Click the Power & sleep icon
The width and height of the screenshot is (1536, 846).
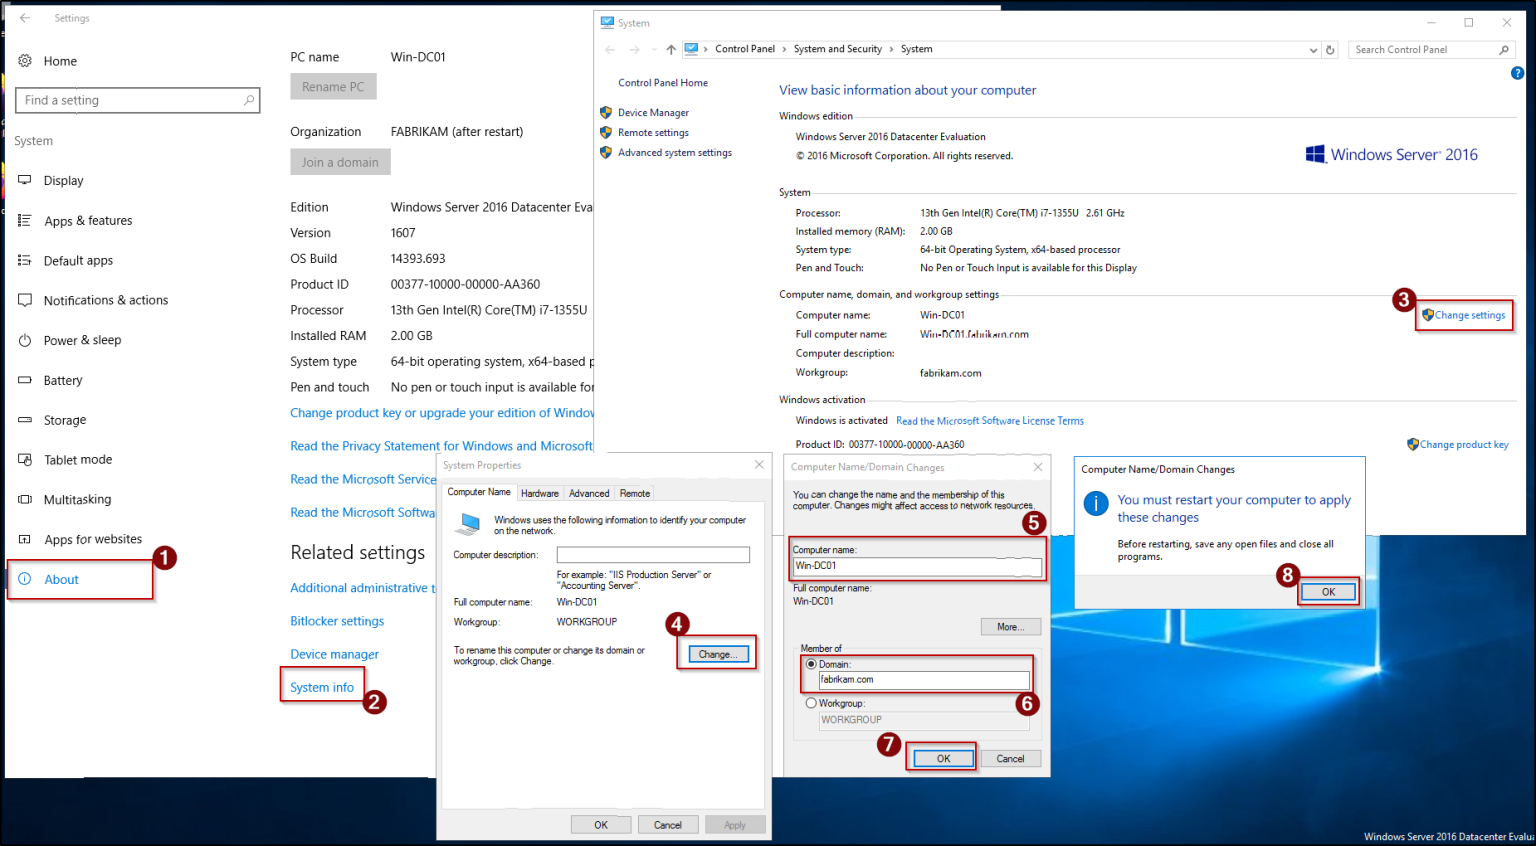[x=24, y=340]
